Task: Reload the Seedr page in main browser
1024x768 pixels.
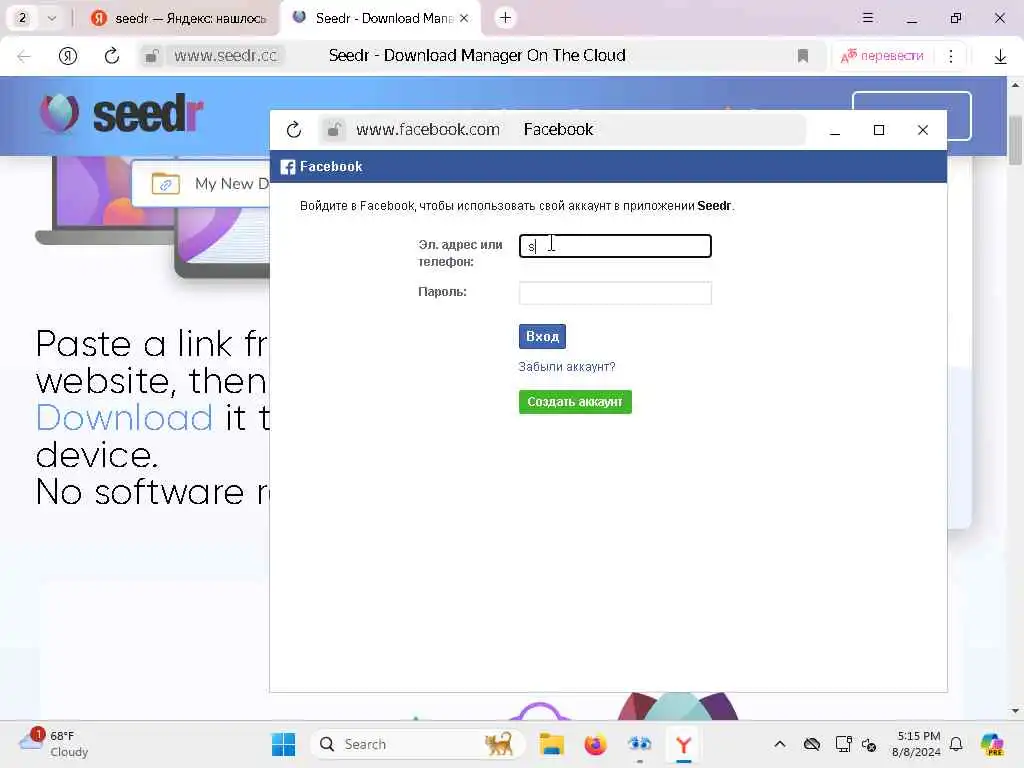Action: tap(112, 56)
